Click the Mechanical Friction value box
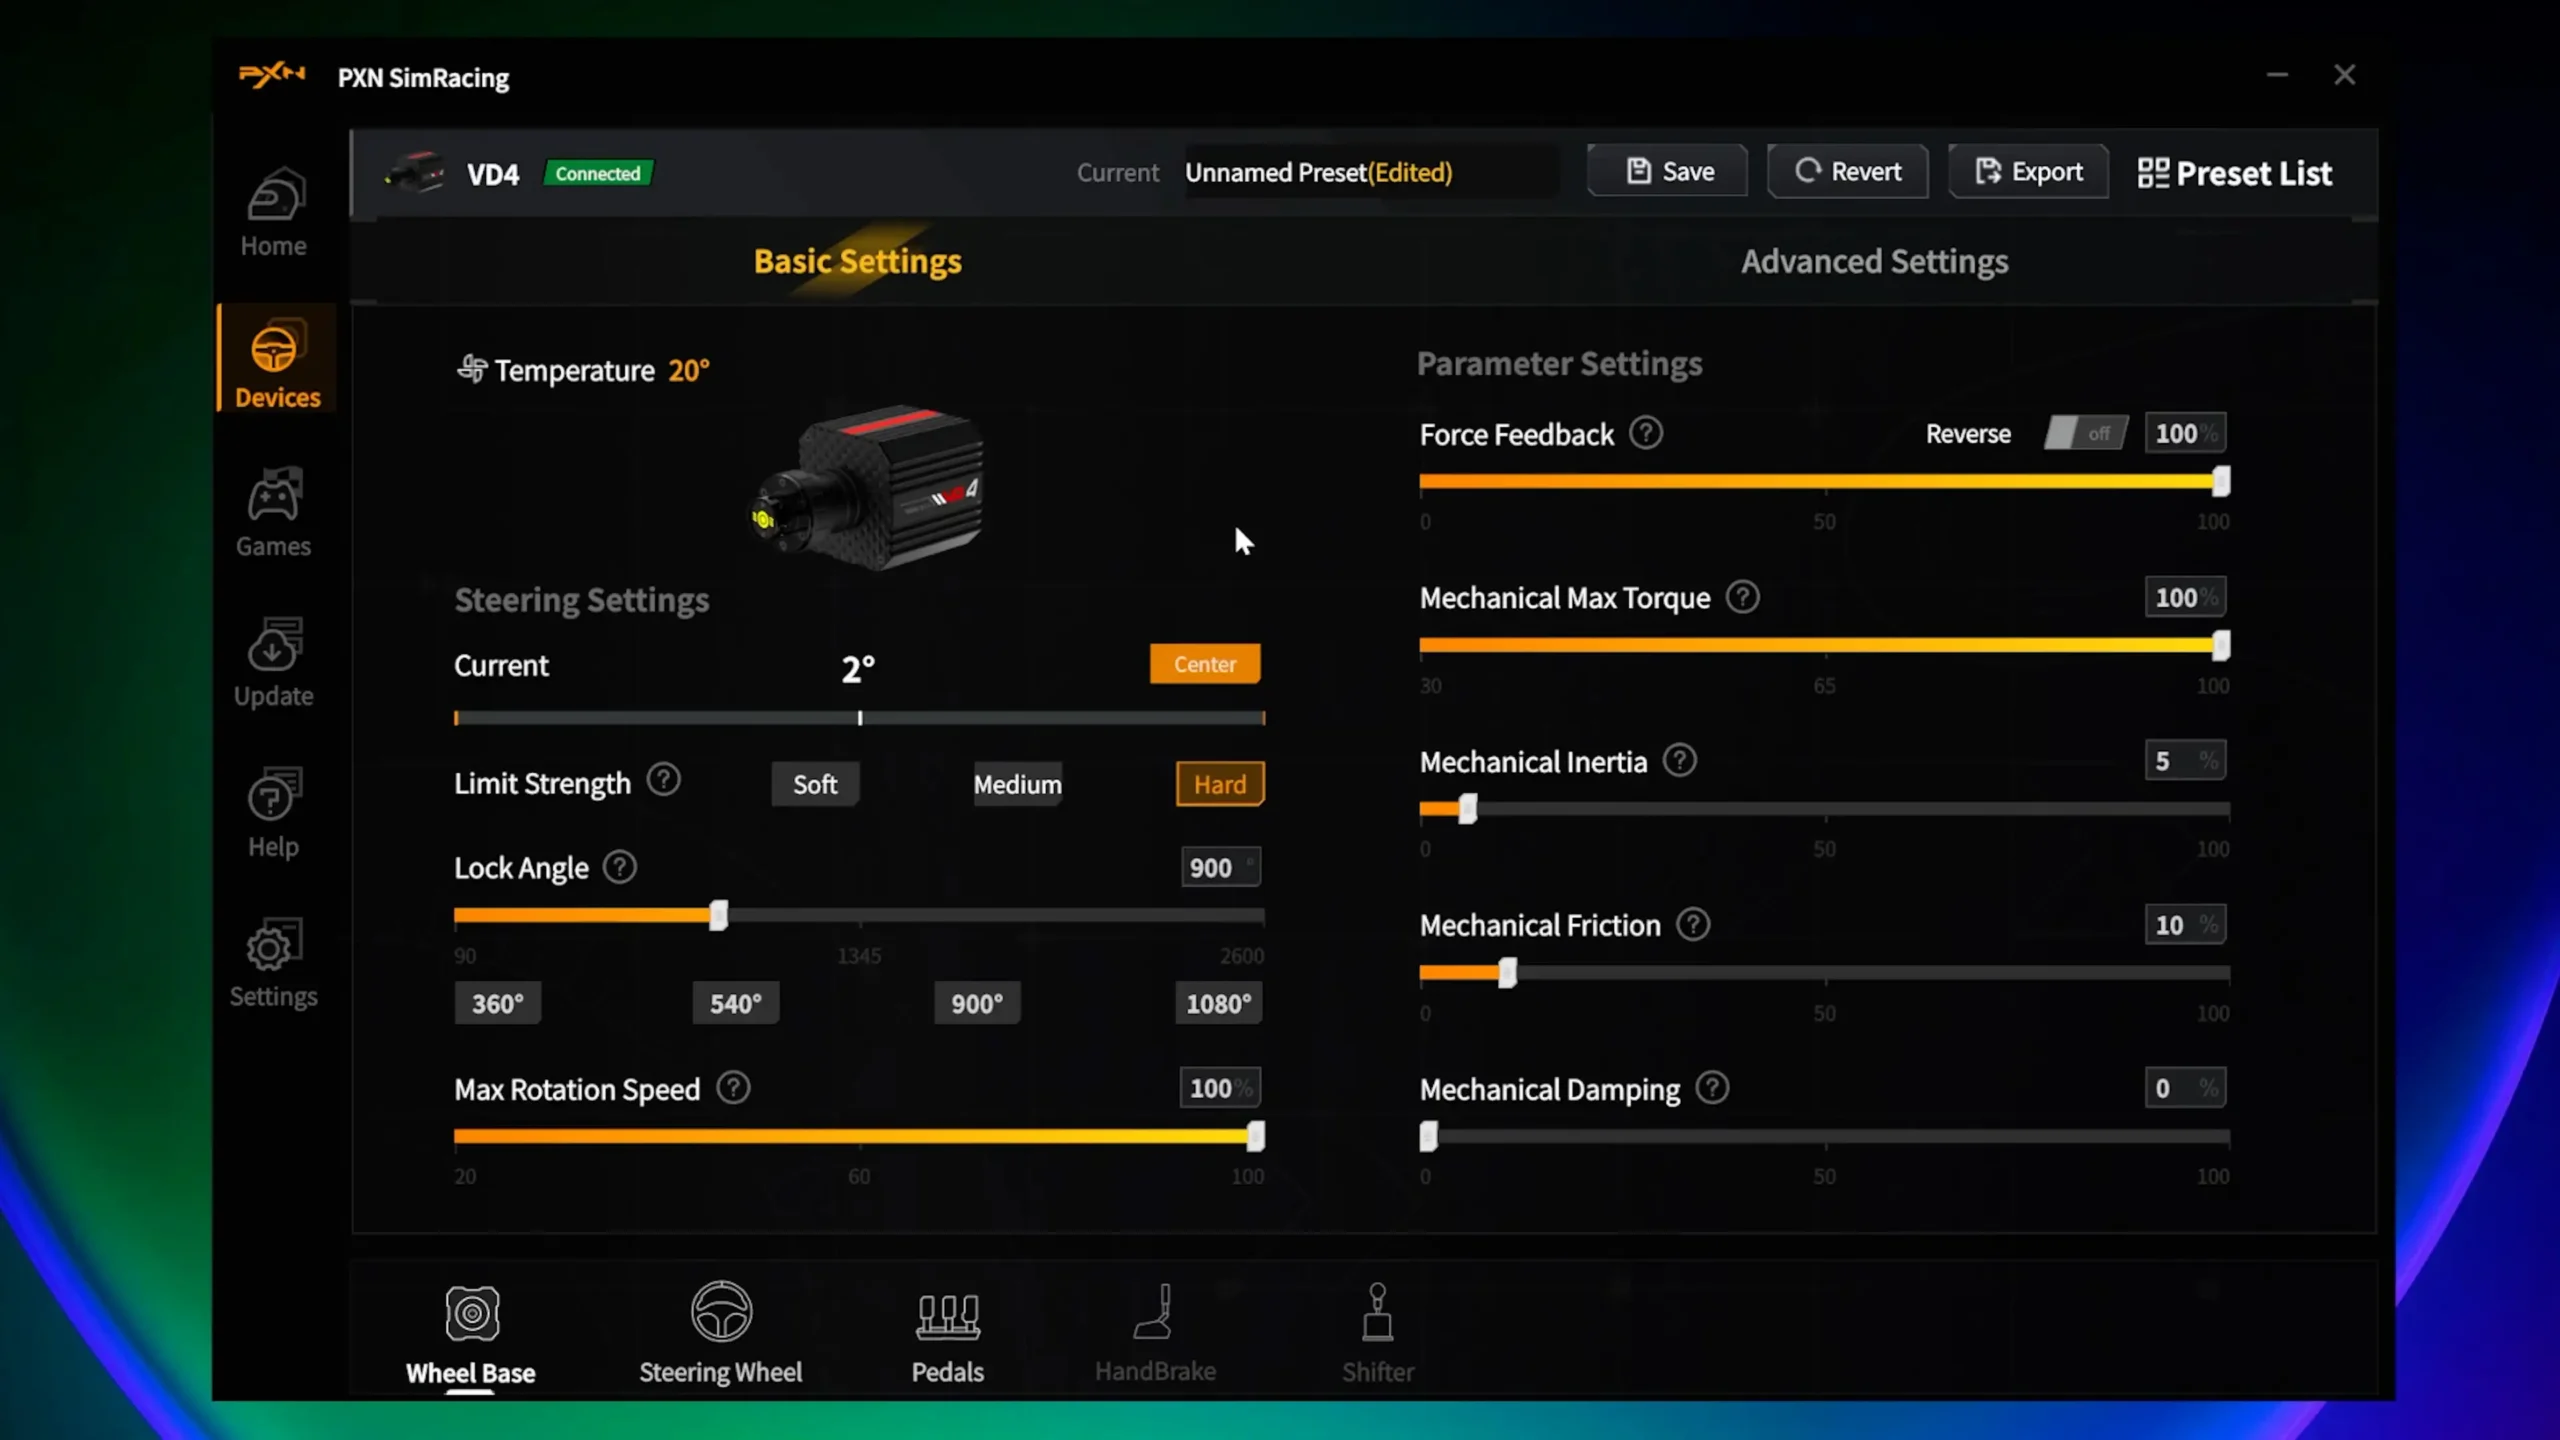The image size is (2560, 1440). (x=2185, y=924)
